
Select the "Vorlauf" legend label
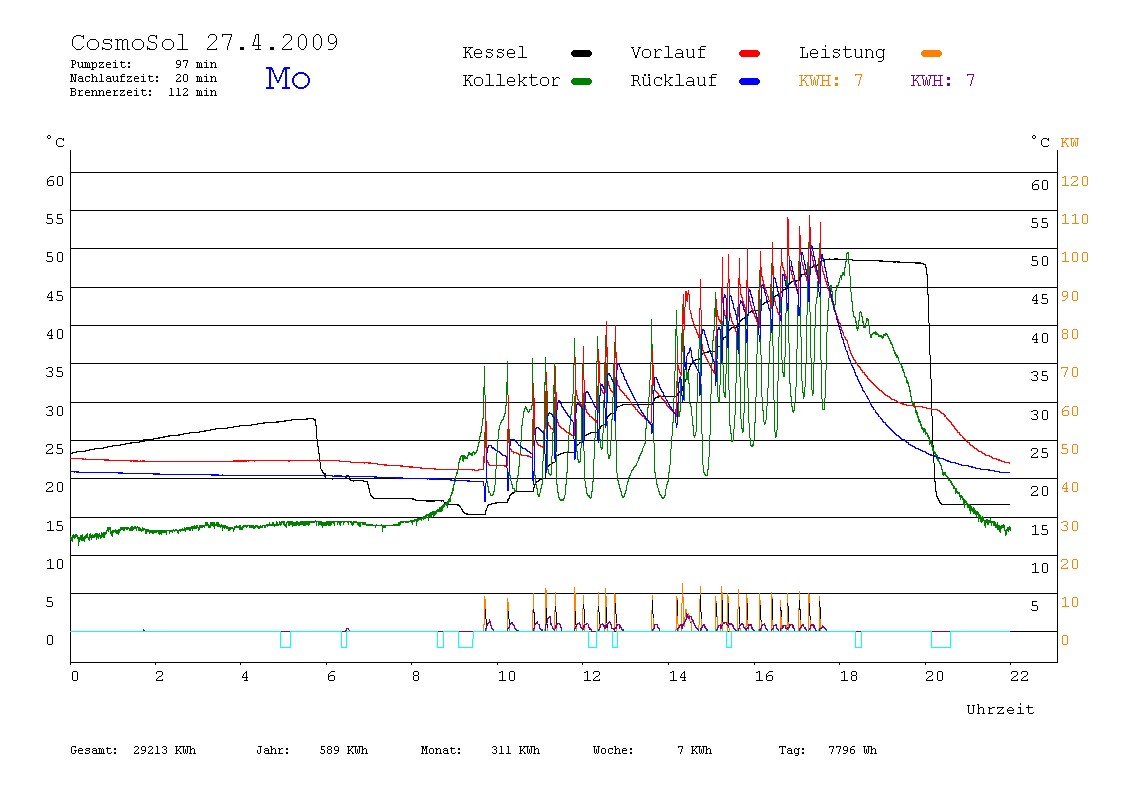(668, 53)
